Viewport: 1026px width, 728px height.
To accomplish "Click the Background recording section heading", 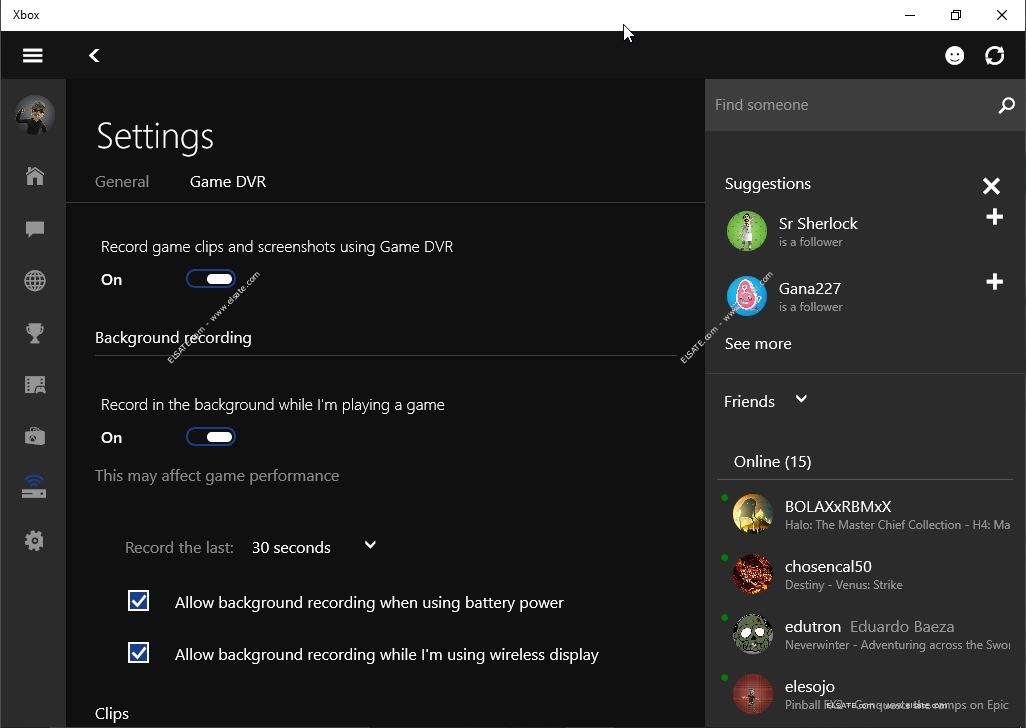I will (173, 338).
